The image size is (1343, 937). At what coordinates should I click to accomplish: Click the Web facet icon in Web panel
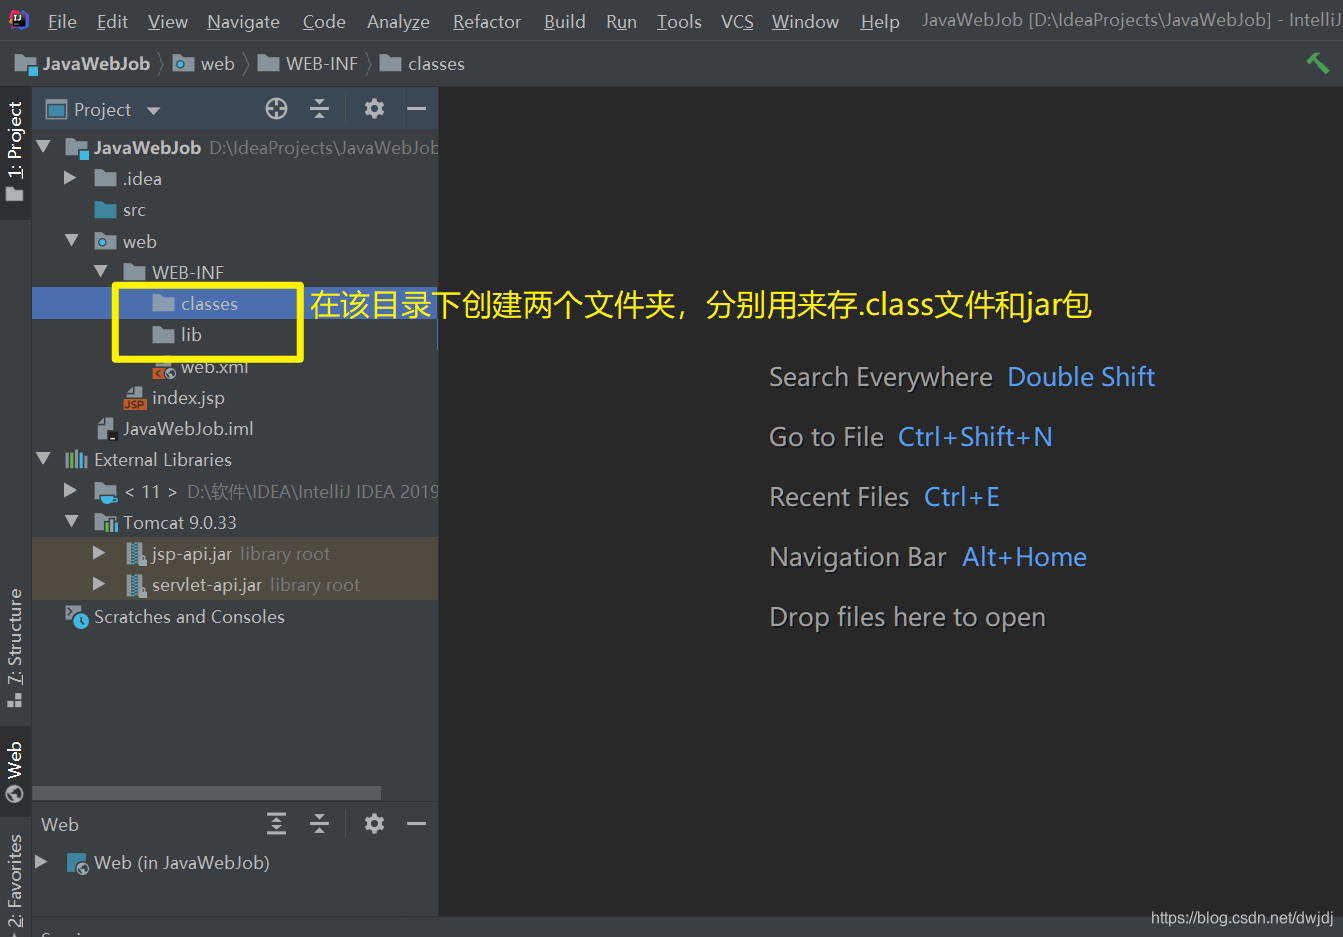point(77,863)
